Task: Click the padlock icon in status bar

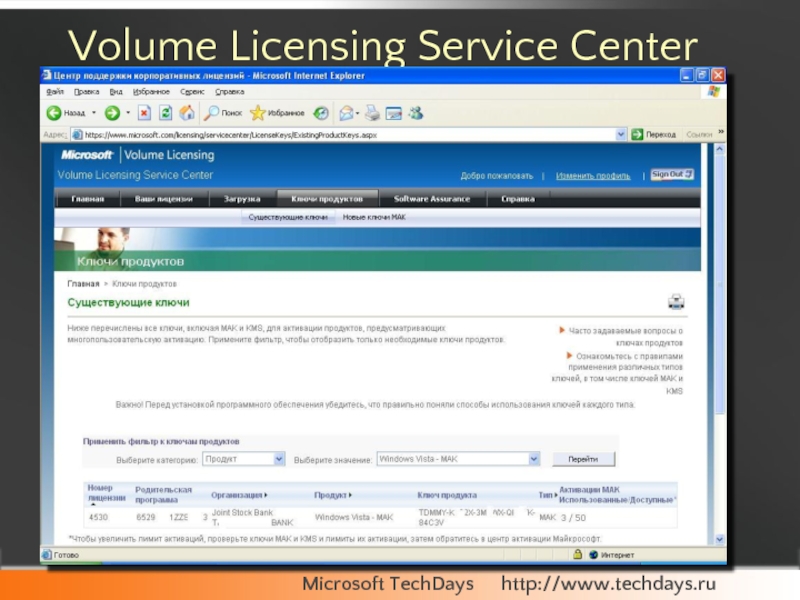Action: [577, 554]
